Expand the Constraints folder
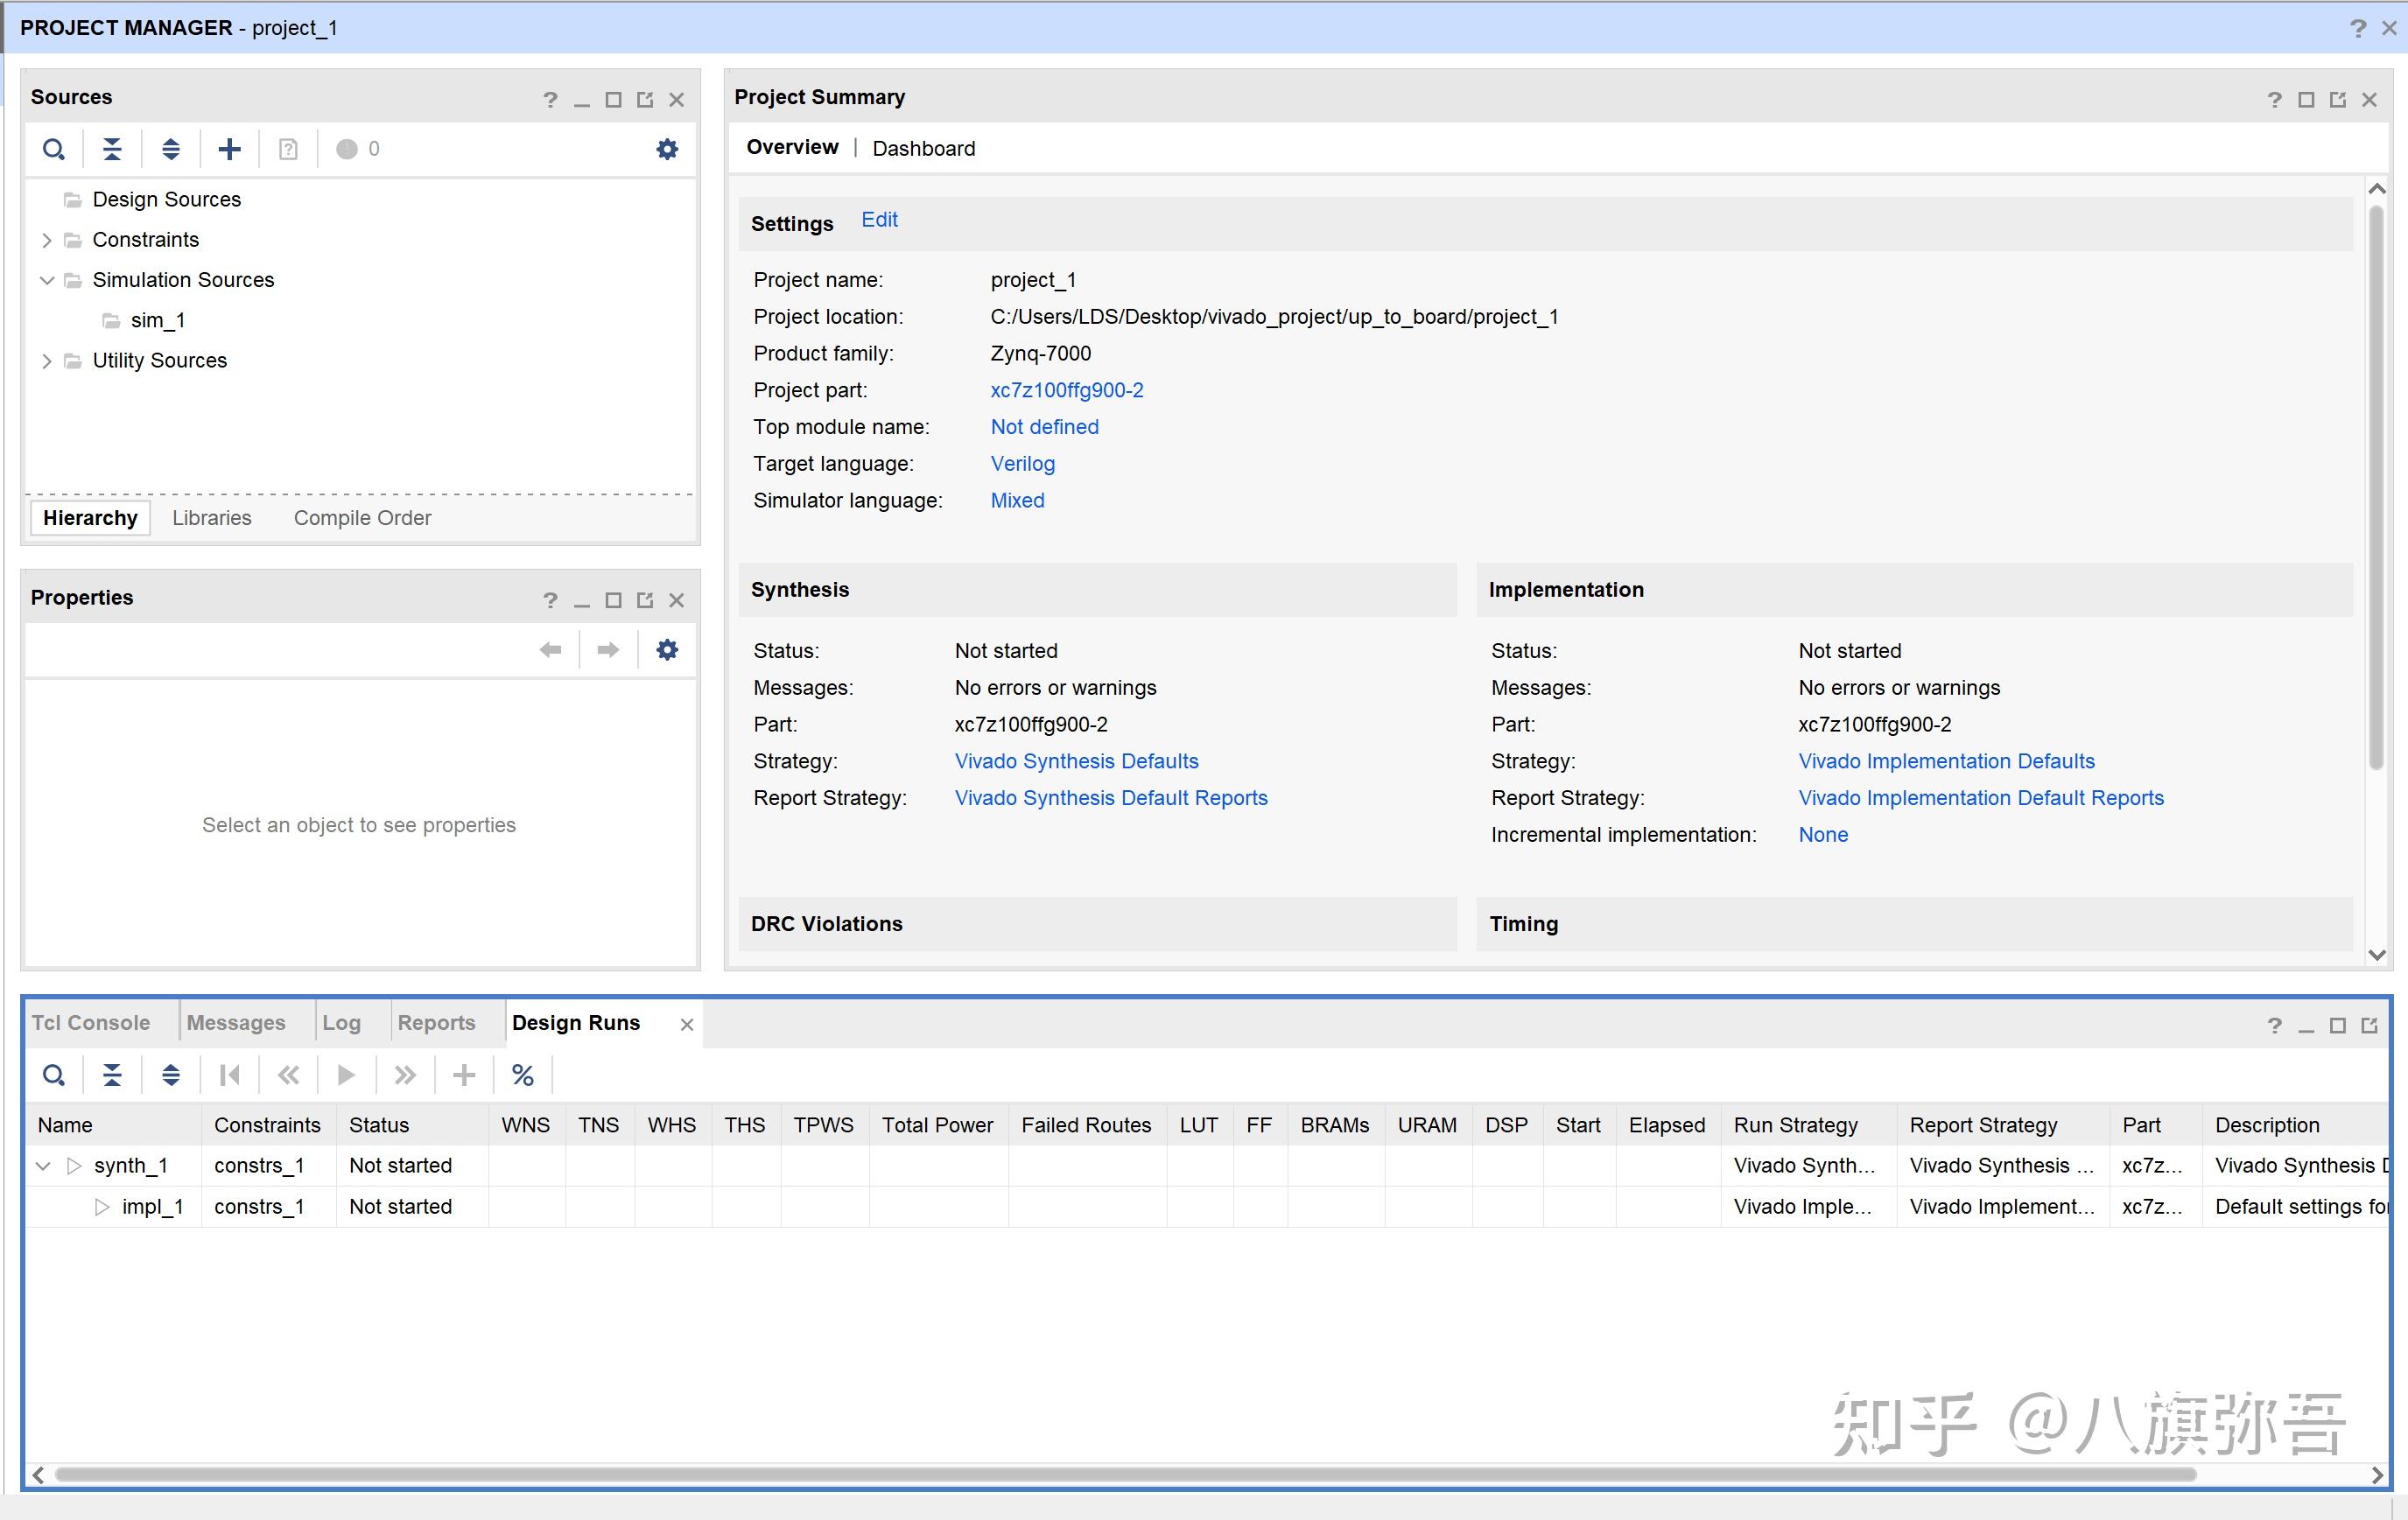 coord(46,240)
